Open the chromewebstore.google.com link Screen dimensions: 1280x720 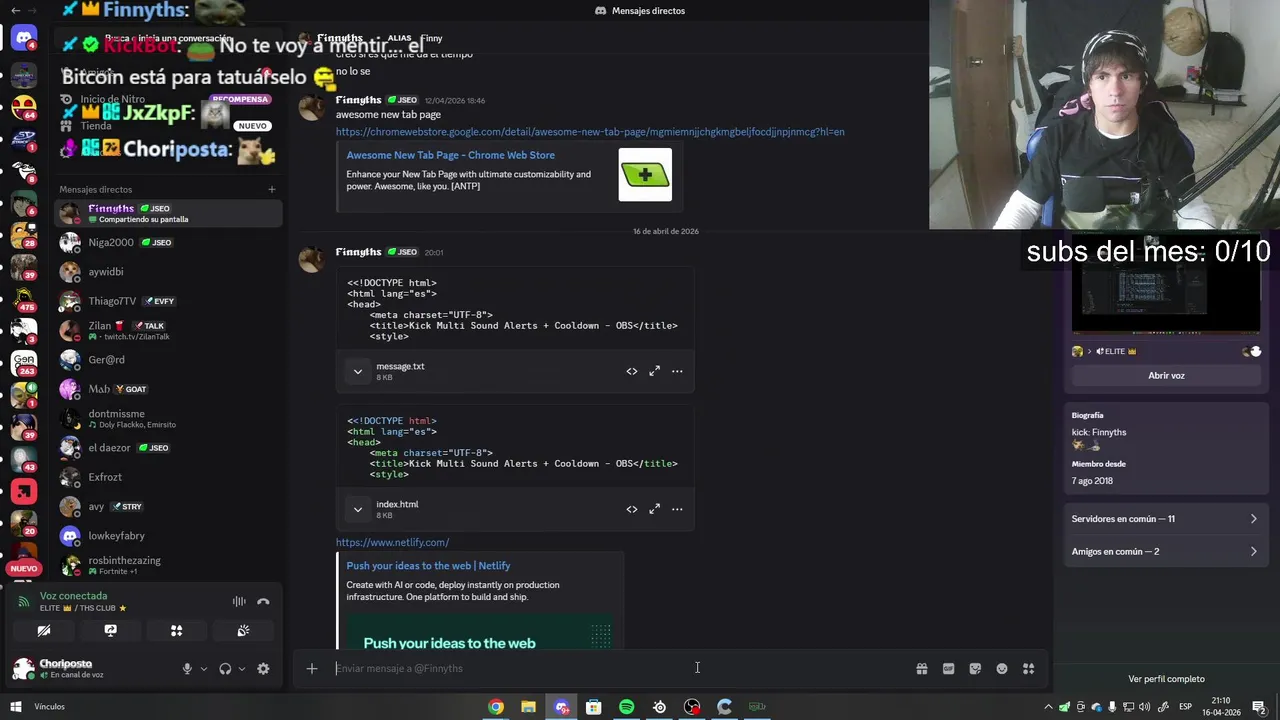[590, 131]
